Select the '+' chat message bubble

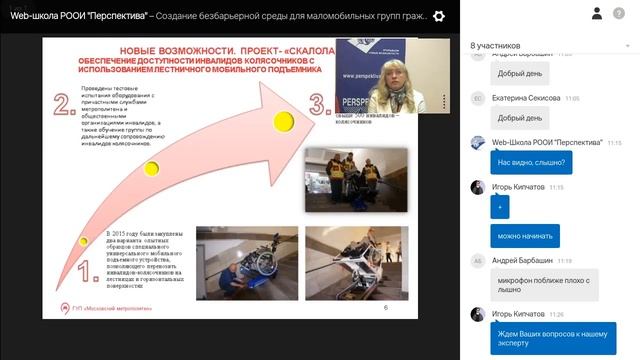(500, 207)
